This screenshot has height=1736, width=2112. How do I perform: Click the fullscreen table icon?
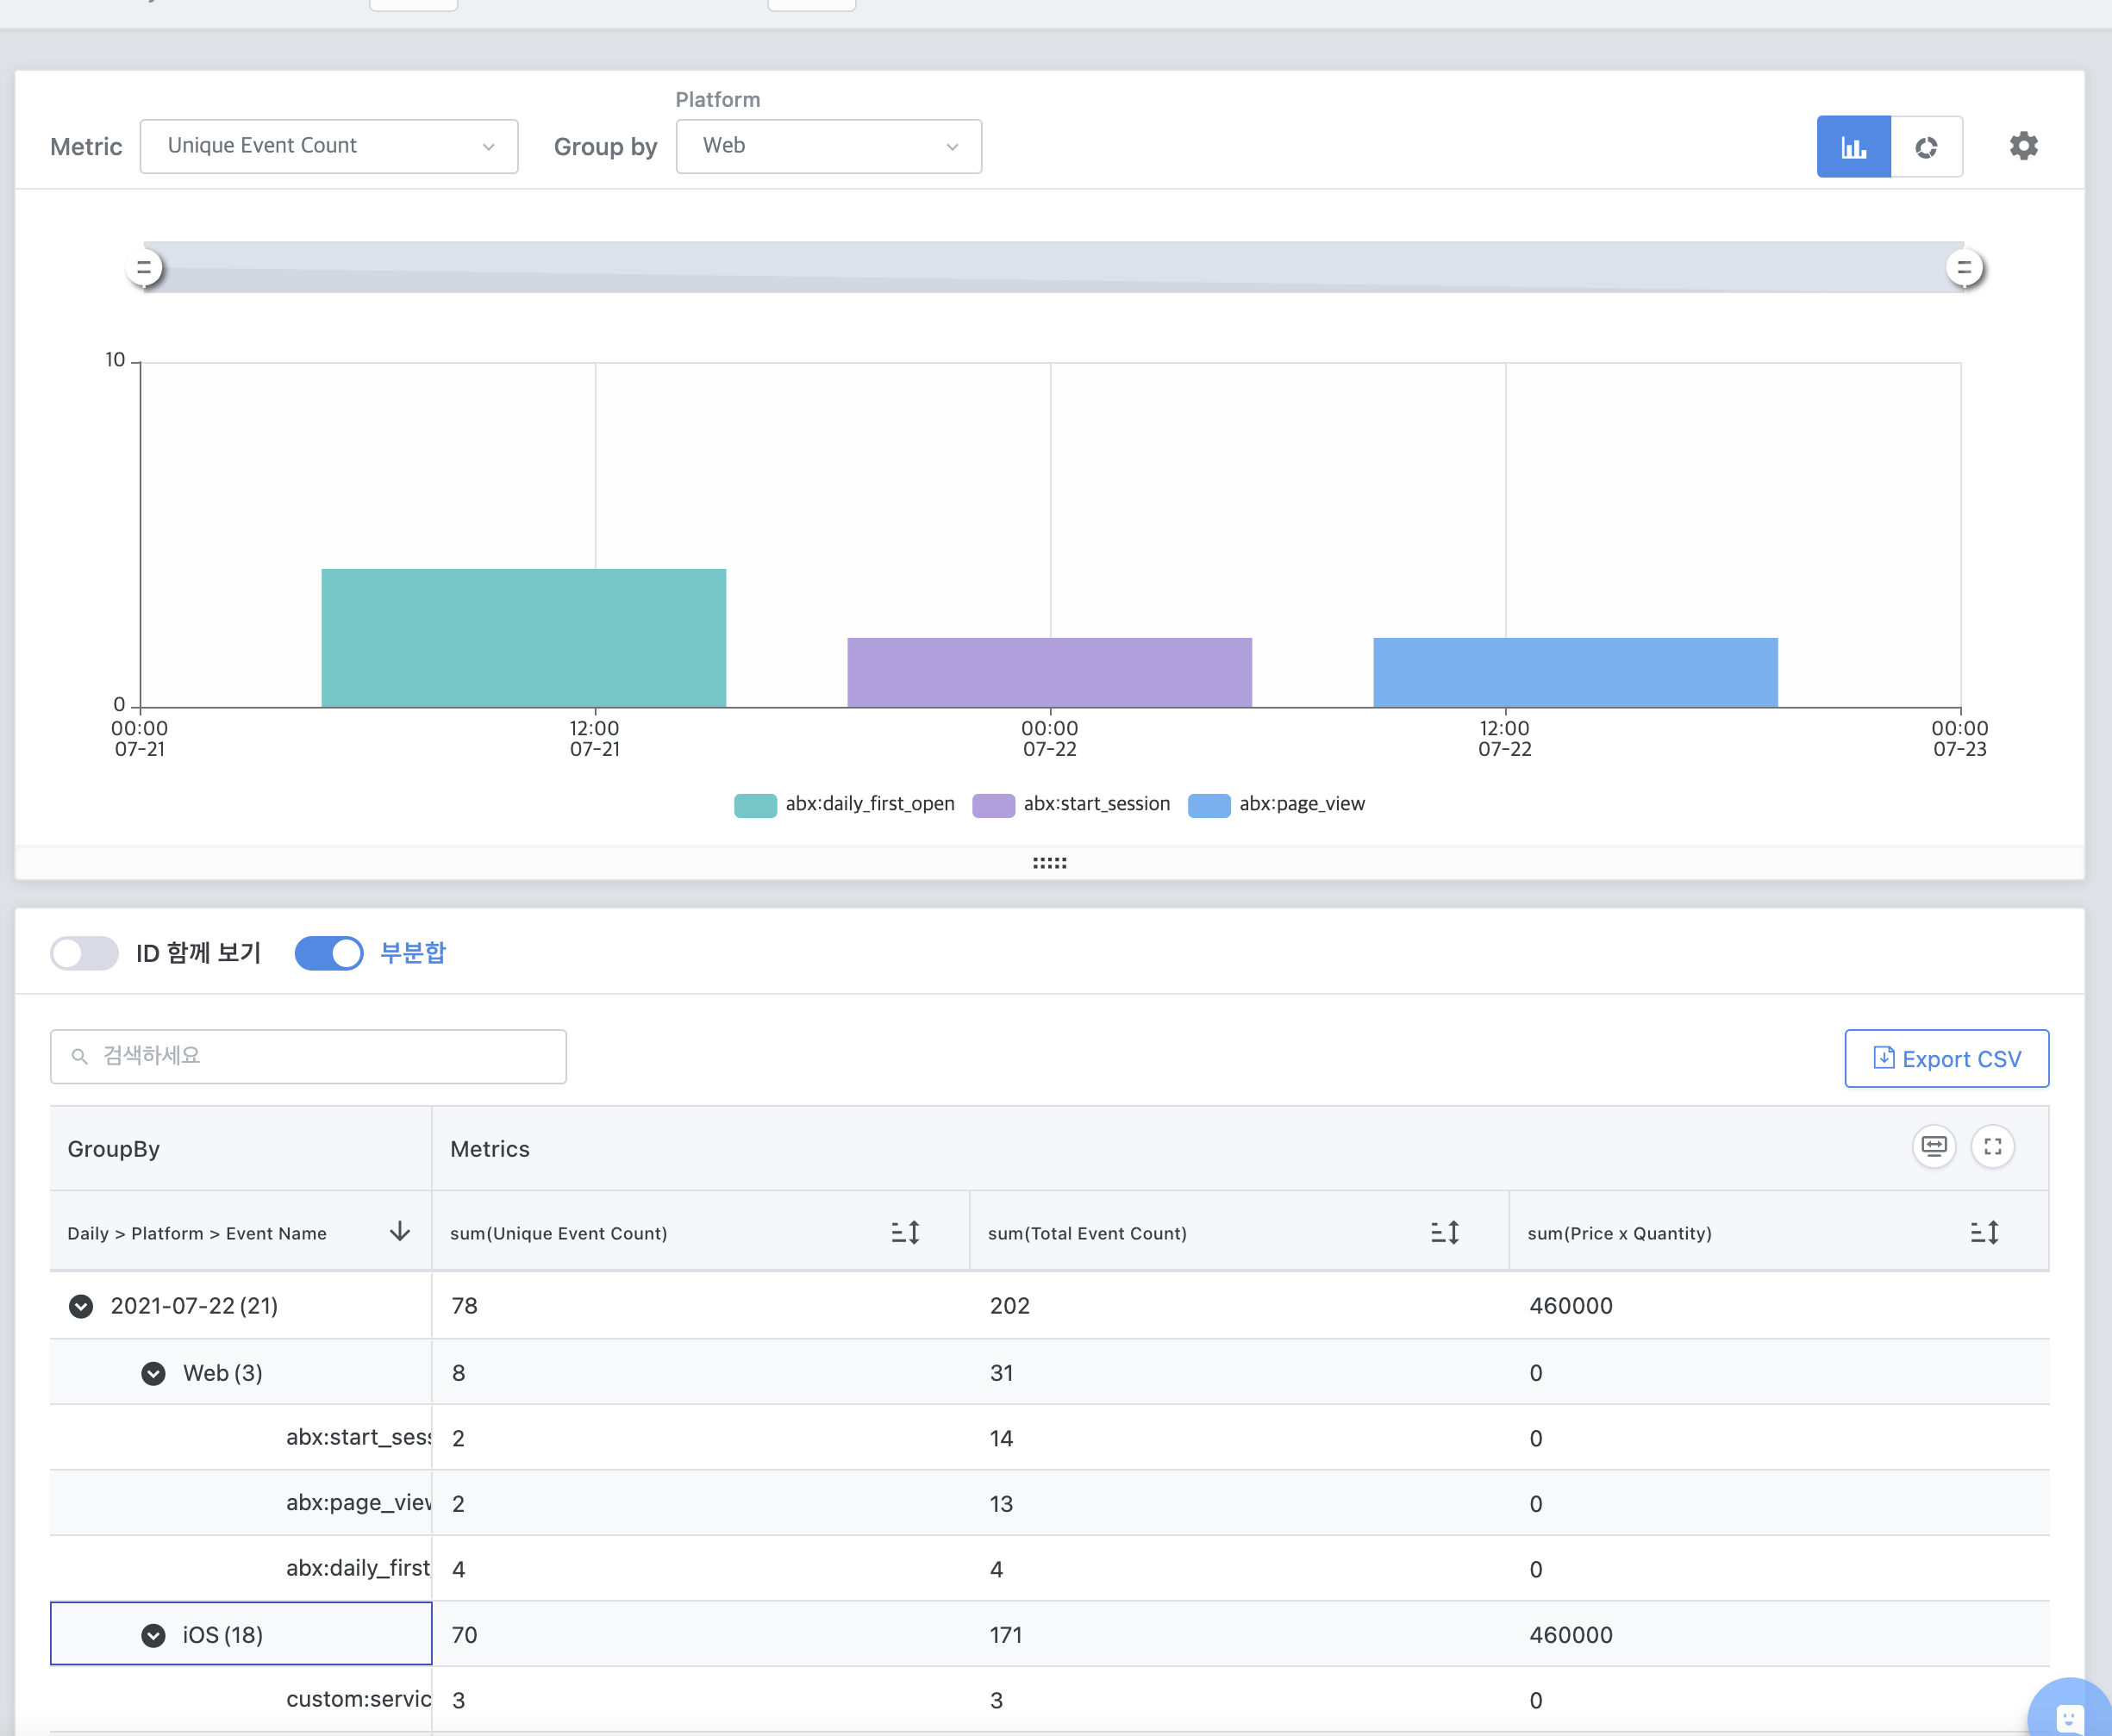[1992, 1146]
